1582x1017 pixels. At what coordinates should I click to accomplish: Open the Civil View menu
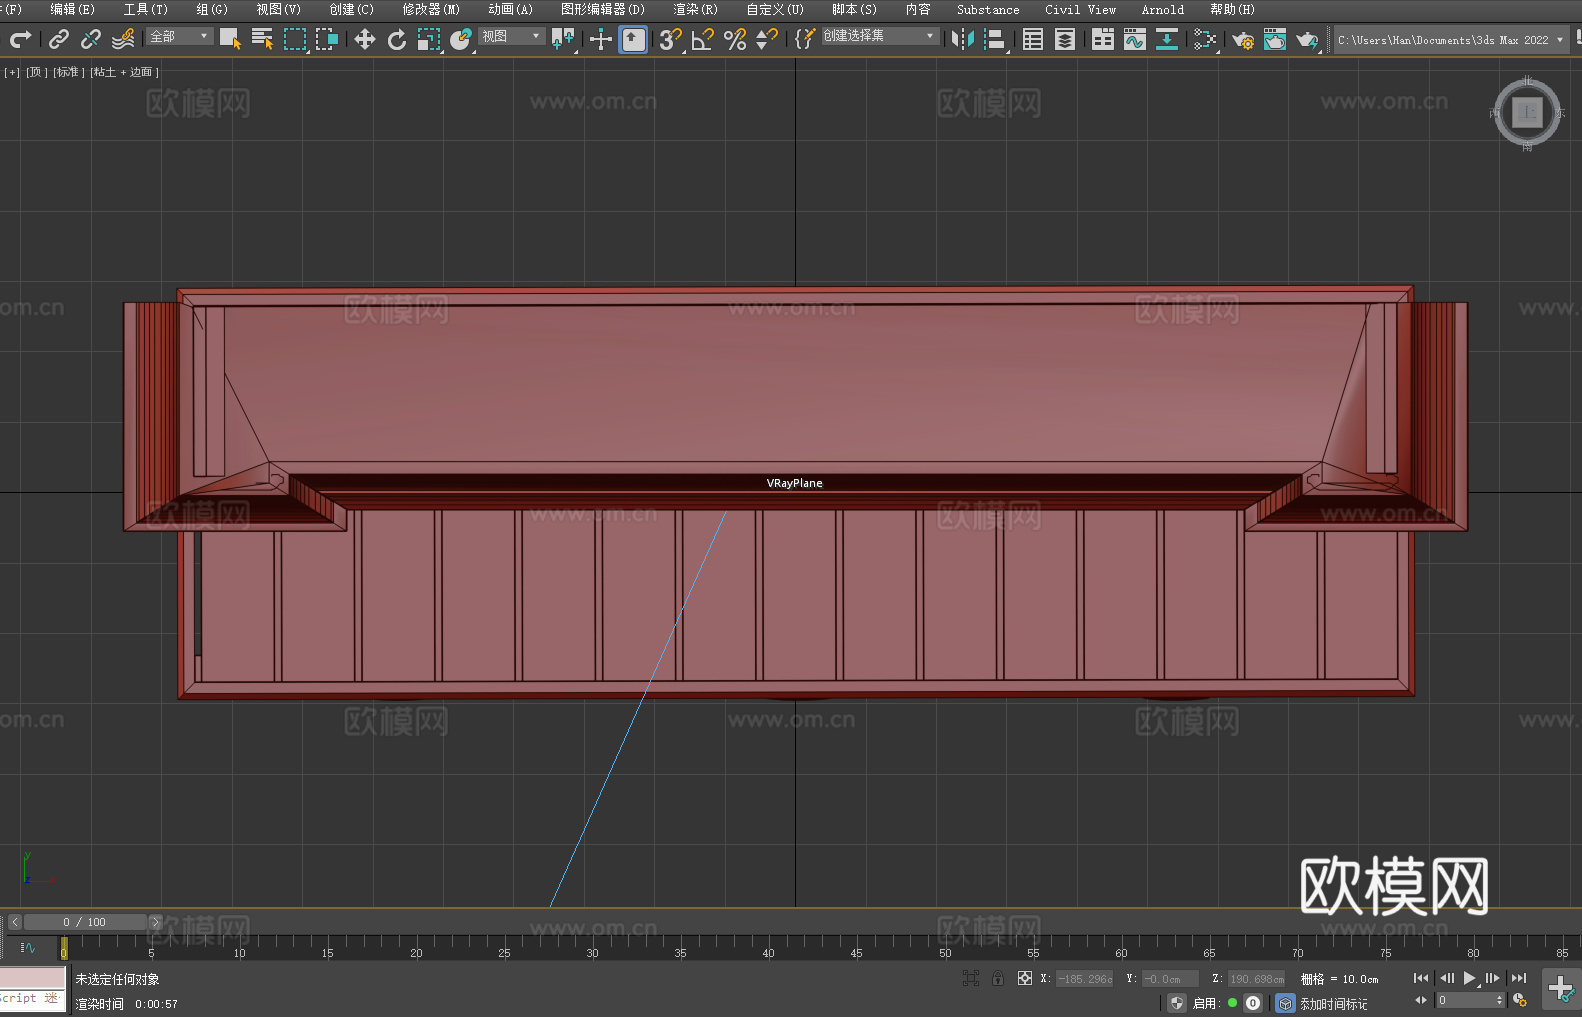pyautogui.click(x=1080, y=9)
